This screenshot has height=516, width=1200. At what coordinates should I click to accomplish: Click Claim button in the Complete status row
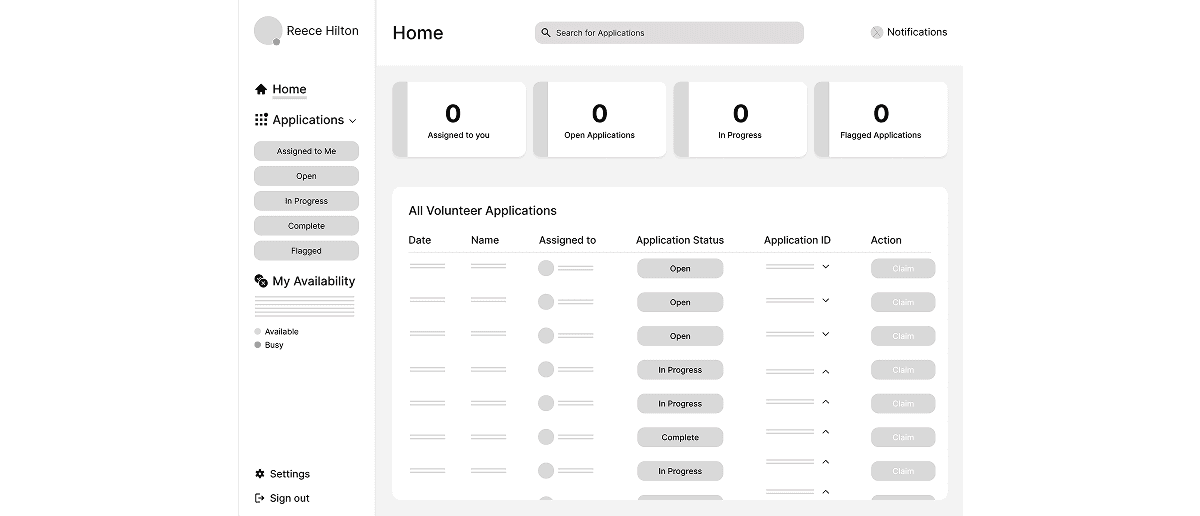pos(903,437)
